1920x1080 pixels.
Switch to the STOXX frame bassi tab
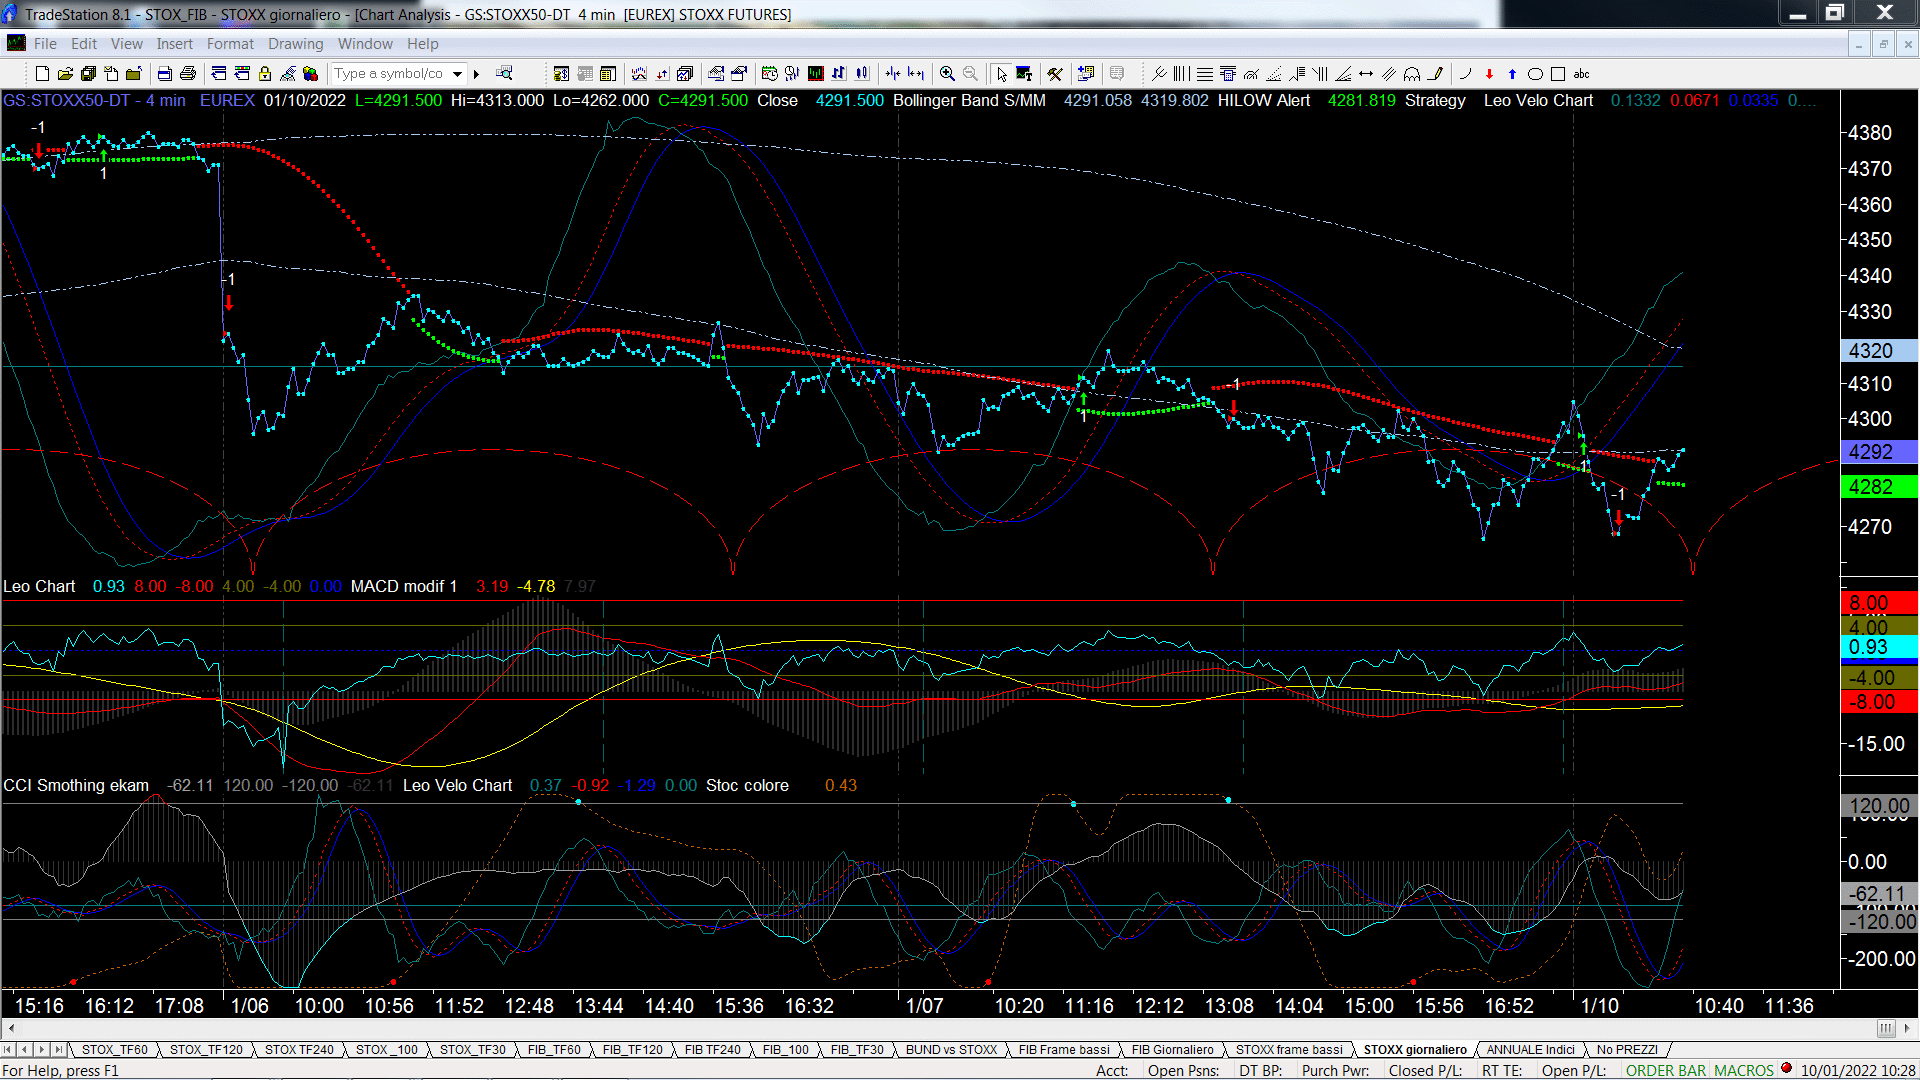1289,1050
